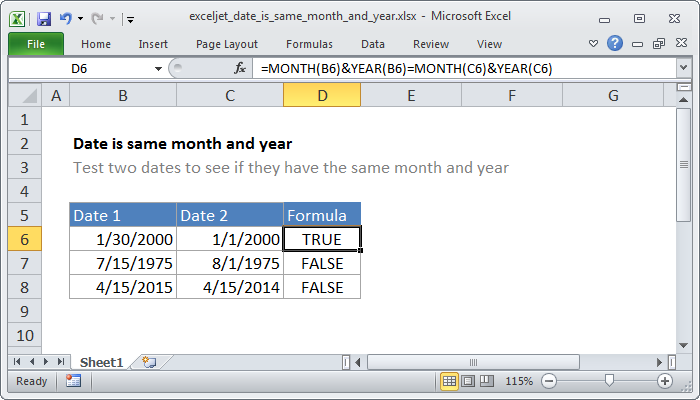The image size is (700, 400).
Task: Select row 9 header
Action: tap(25, 311)
